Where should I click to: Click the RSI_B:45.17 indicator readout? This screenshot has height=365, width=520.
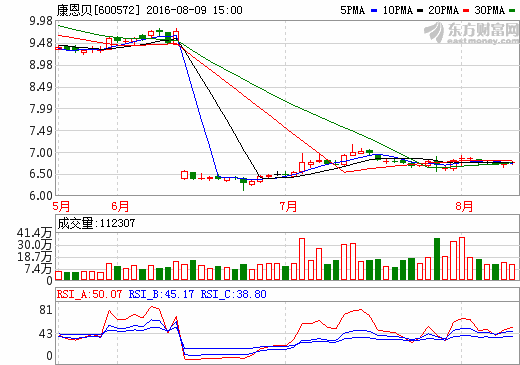[161, 294]
